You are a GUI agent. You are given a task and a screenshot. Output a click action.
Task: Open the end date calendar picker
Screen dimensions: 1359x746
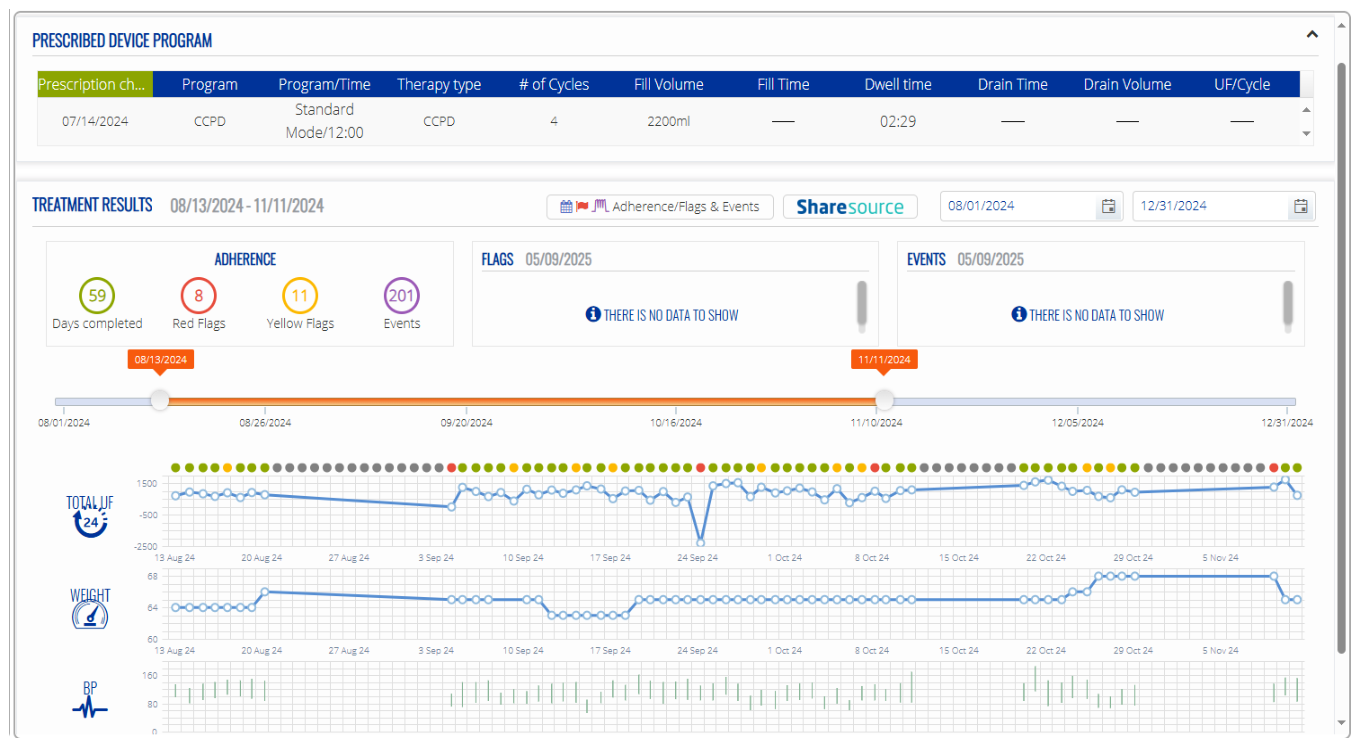(x=1300, y=206)
